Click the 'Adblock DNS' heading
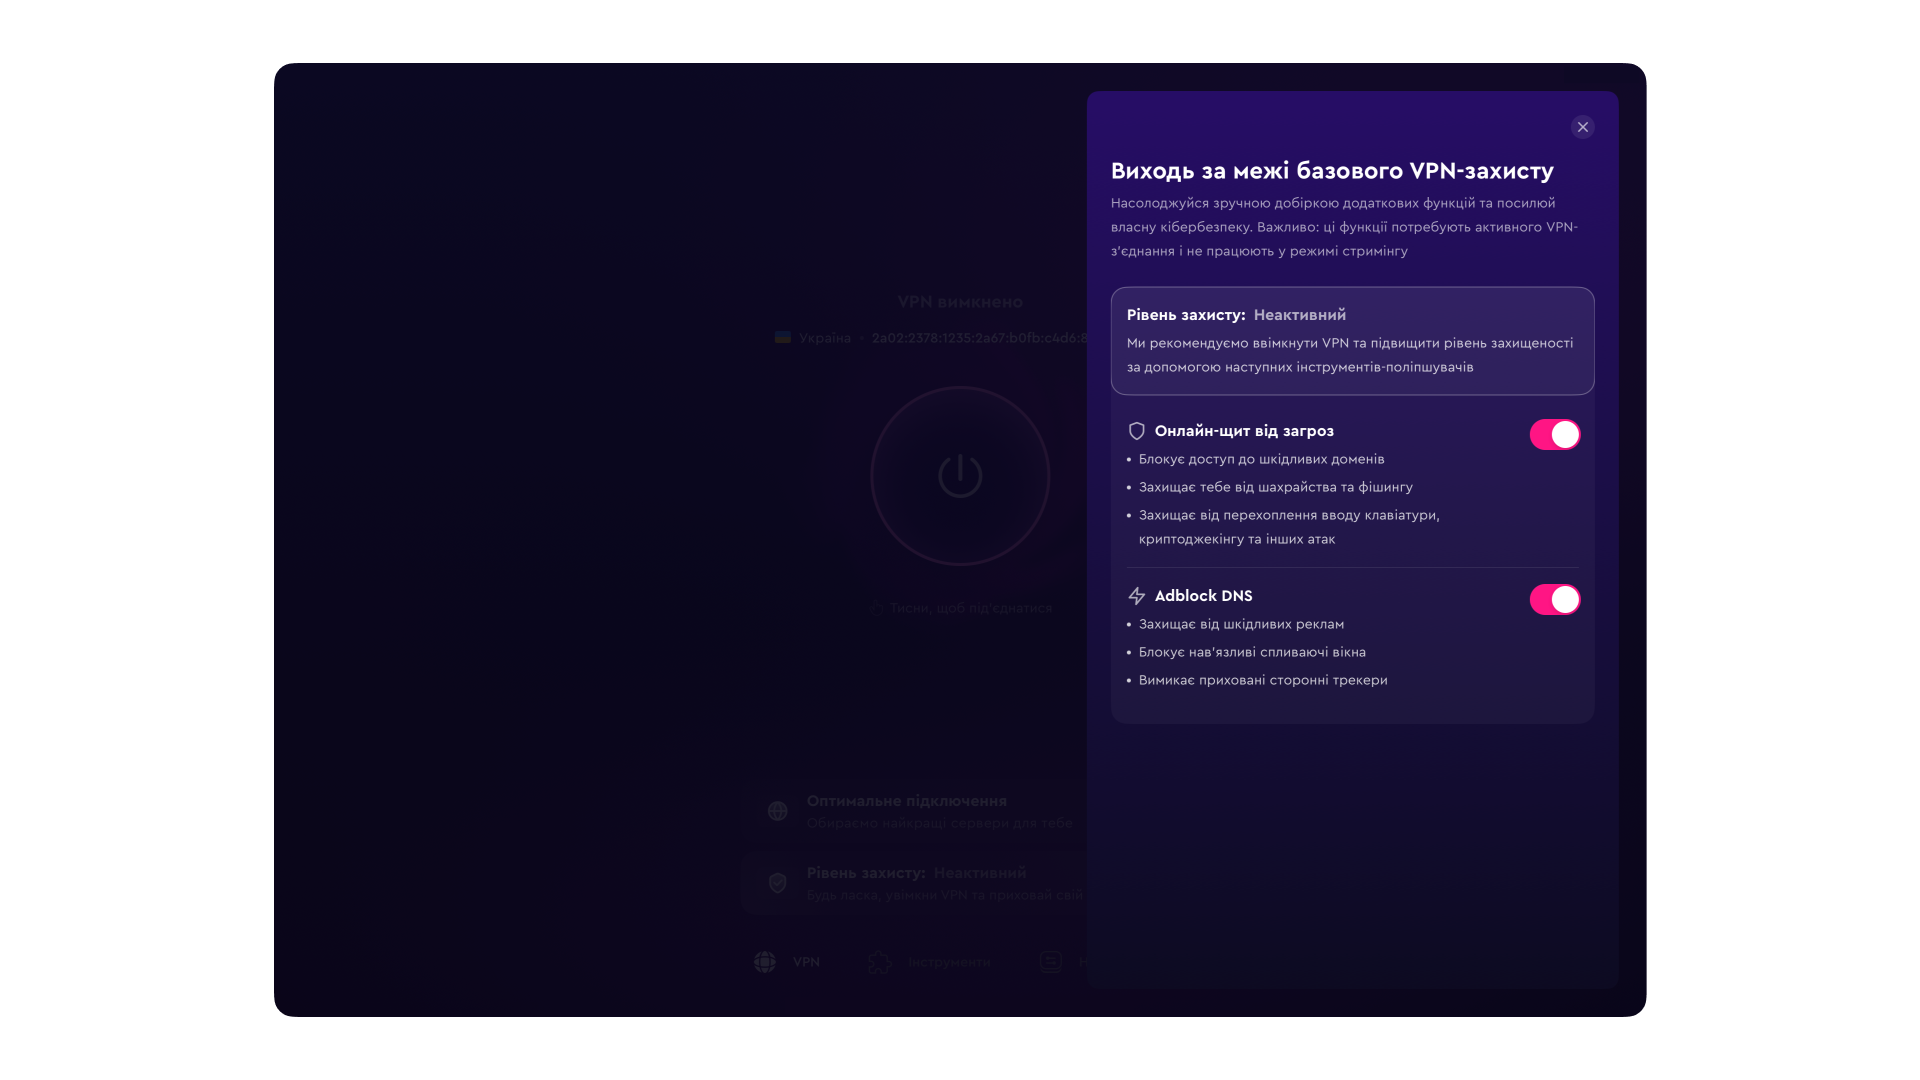This screenshot has width=1920, height=1080. pos(1203,596)
